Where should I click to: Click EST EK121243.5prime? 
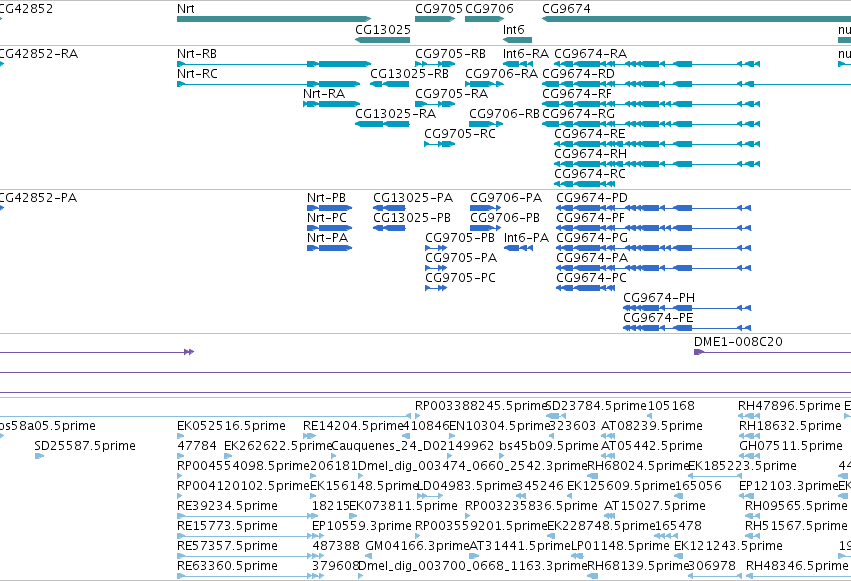pos(728,547)
